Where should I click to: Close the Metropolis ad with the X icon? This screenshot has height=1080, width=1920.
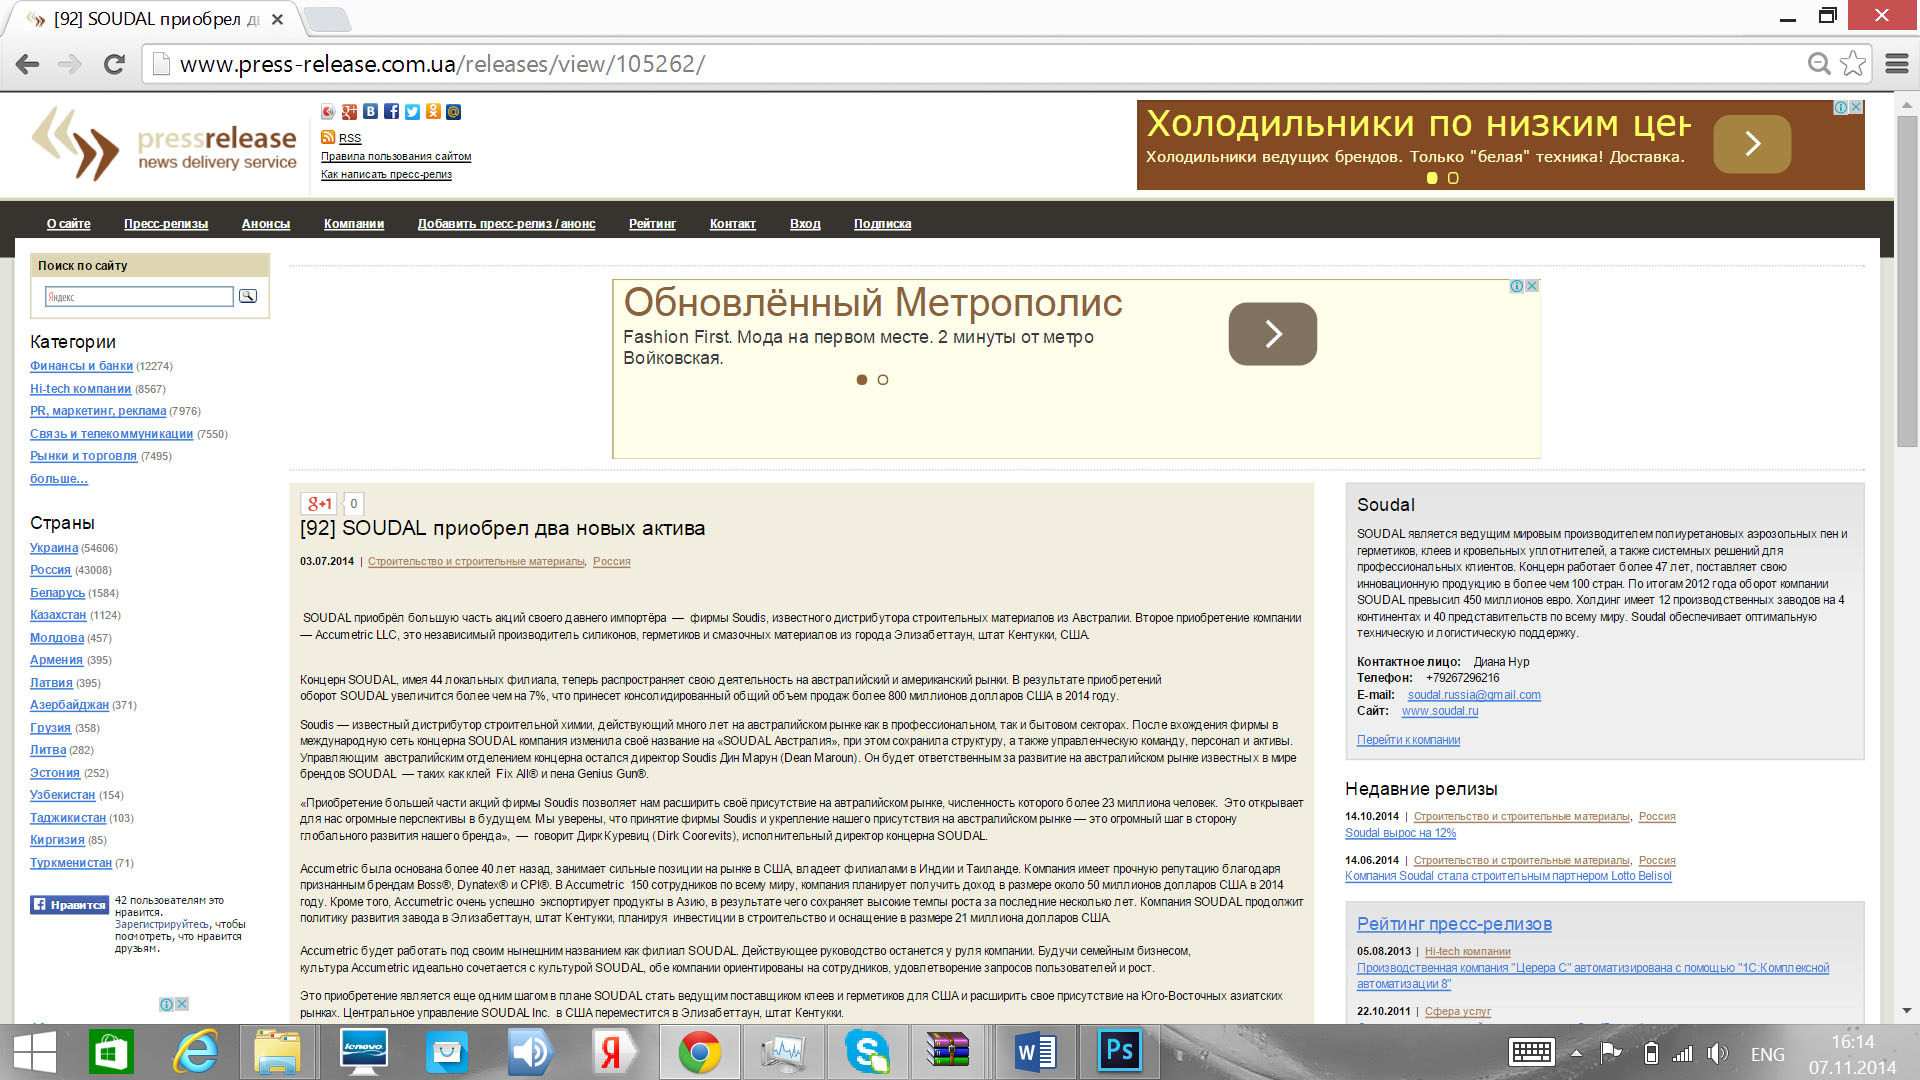pos(1532,286)
